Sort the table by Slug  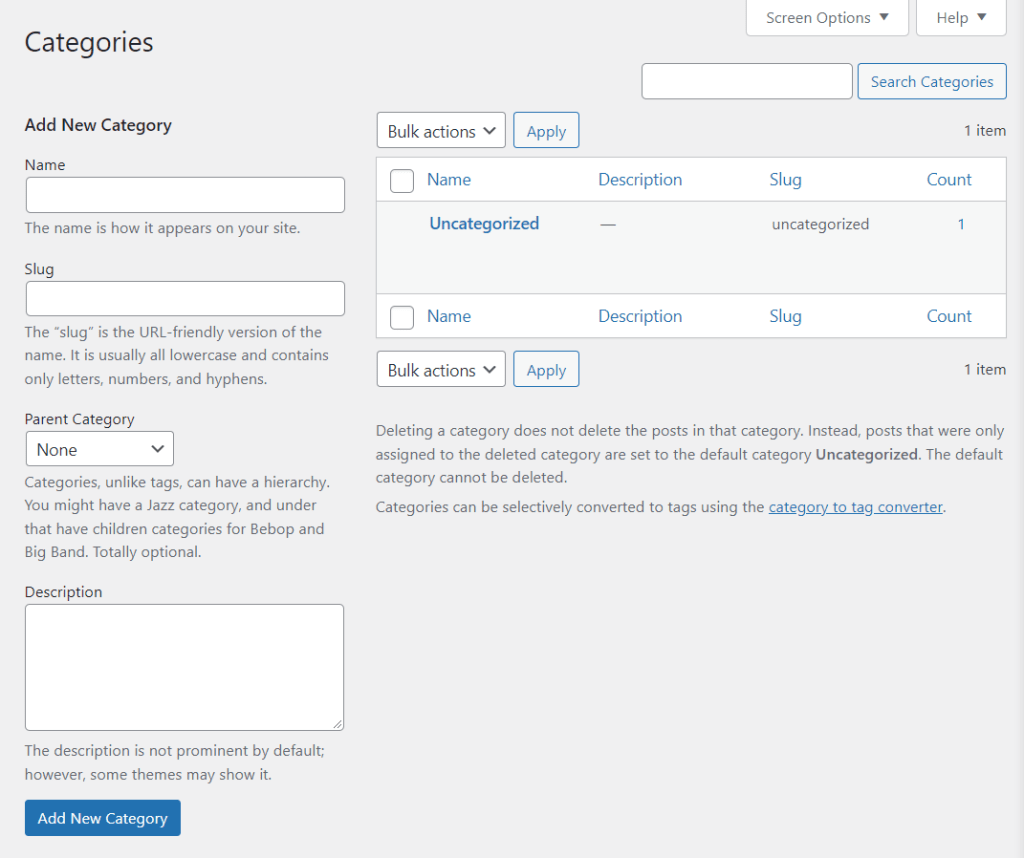pos(785,179)
